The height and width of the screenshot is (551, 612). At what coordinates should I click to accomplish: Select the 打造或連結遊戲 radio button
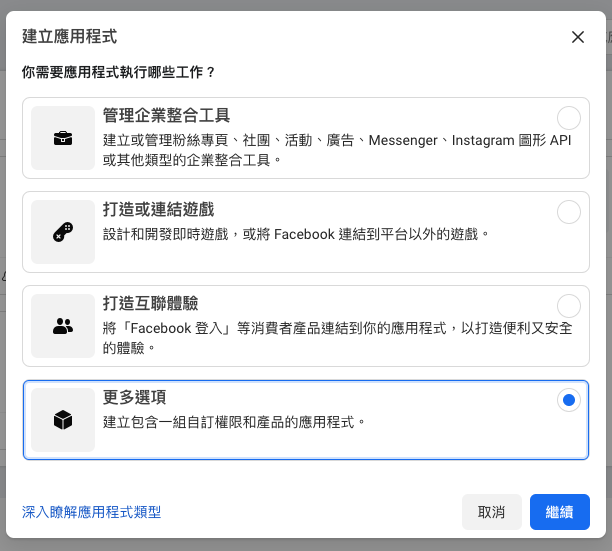tap(568, 211)
